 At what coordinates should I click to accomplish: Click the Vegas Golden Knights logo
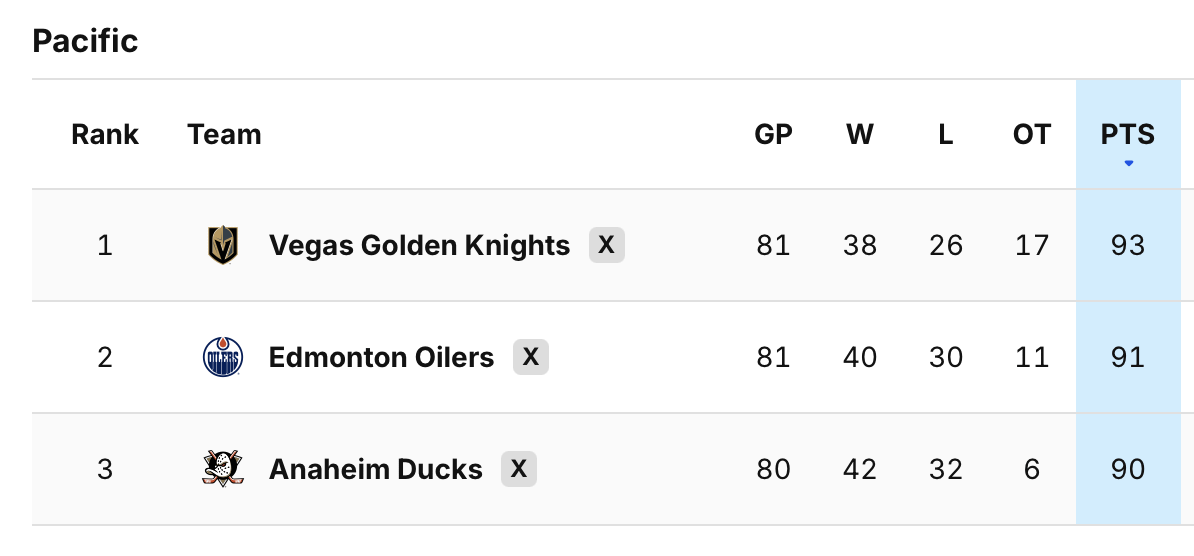(222, 245)
